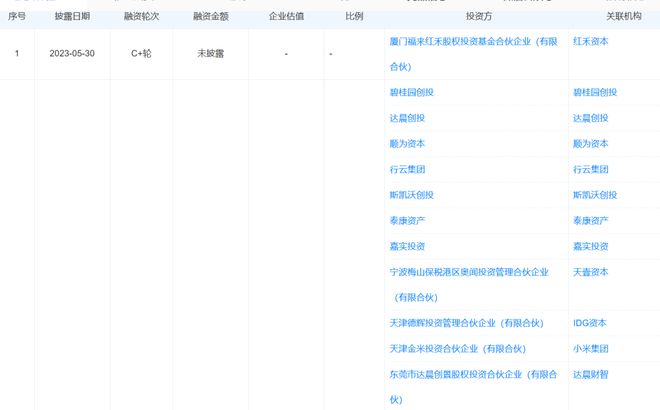This screenshot has height=410, width=660.
Task: Select the 序号 column header
Action: click(x=17, y=16)
